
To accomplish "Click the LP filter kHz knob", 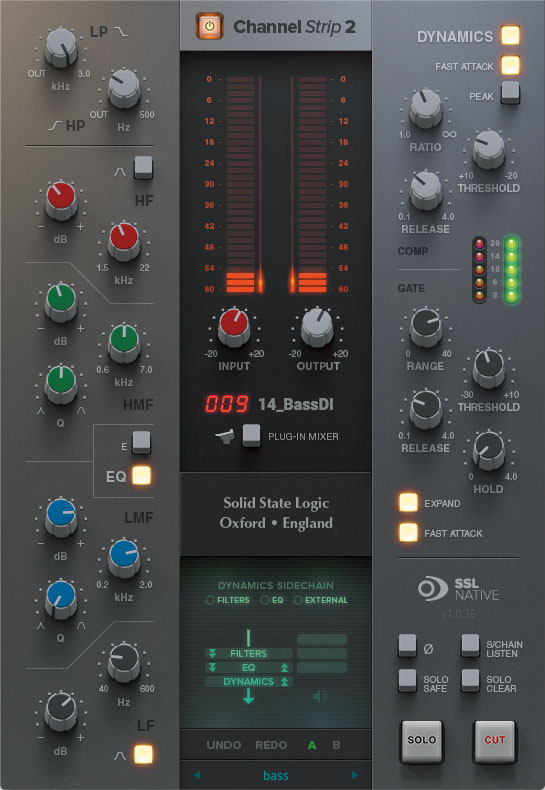I will tap(61, 47).
